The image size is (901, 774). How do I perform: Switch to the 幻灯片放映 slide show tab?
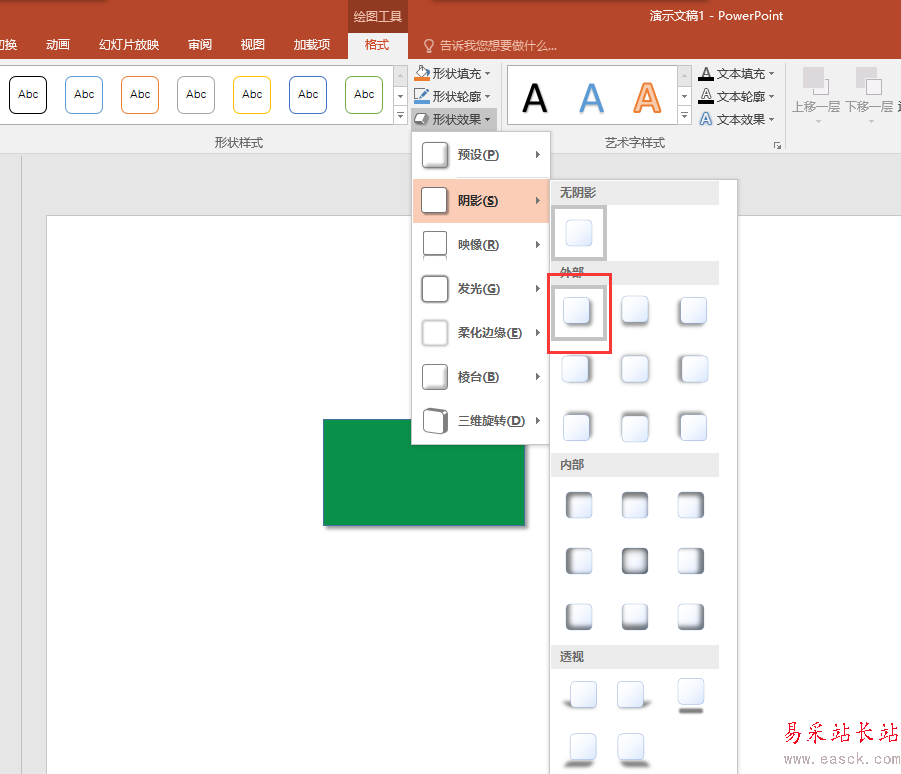coord(129,45)
